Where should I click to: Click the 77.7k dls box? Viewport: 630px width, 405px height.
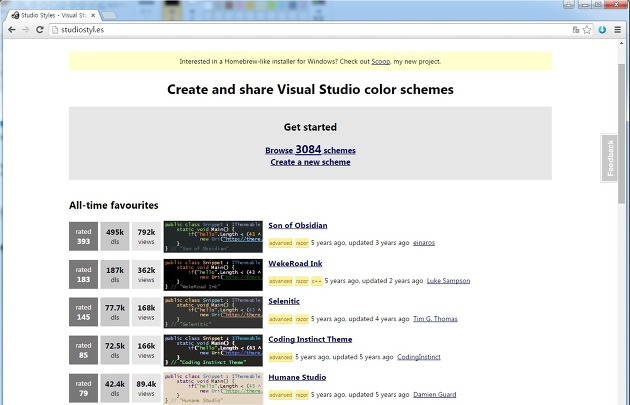pyautogui.click(x=115, y=312)
